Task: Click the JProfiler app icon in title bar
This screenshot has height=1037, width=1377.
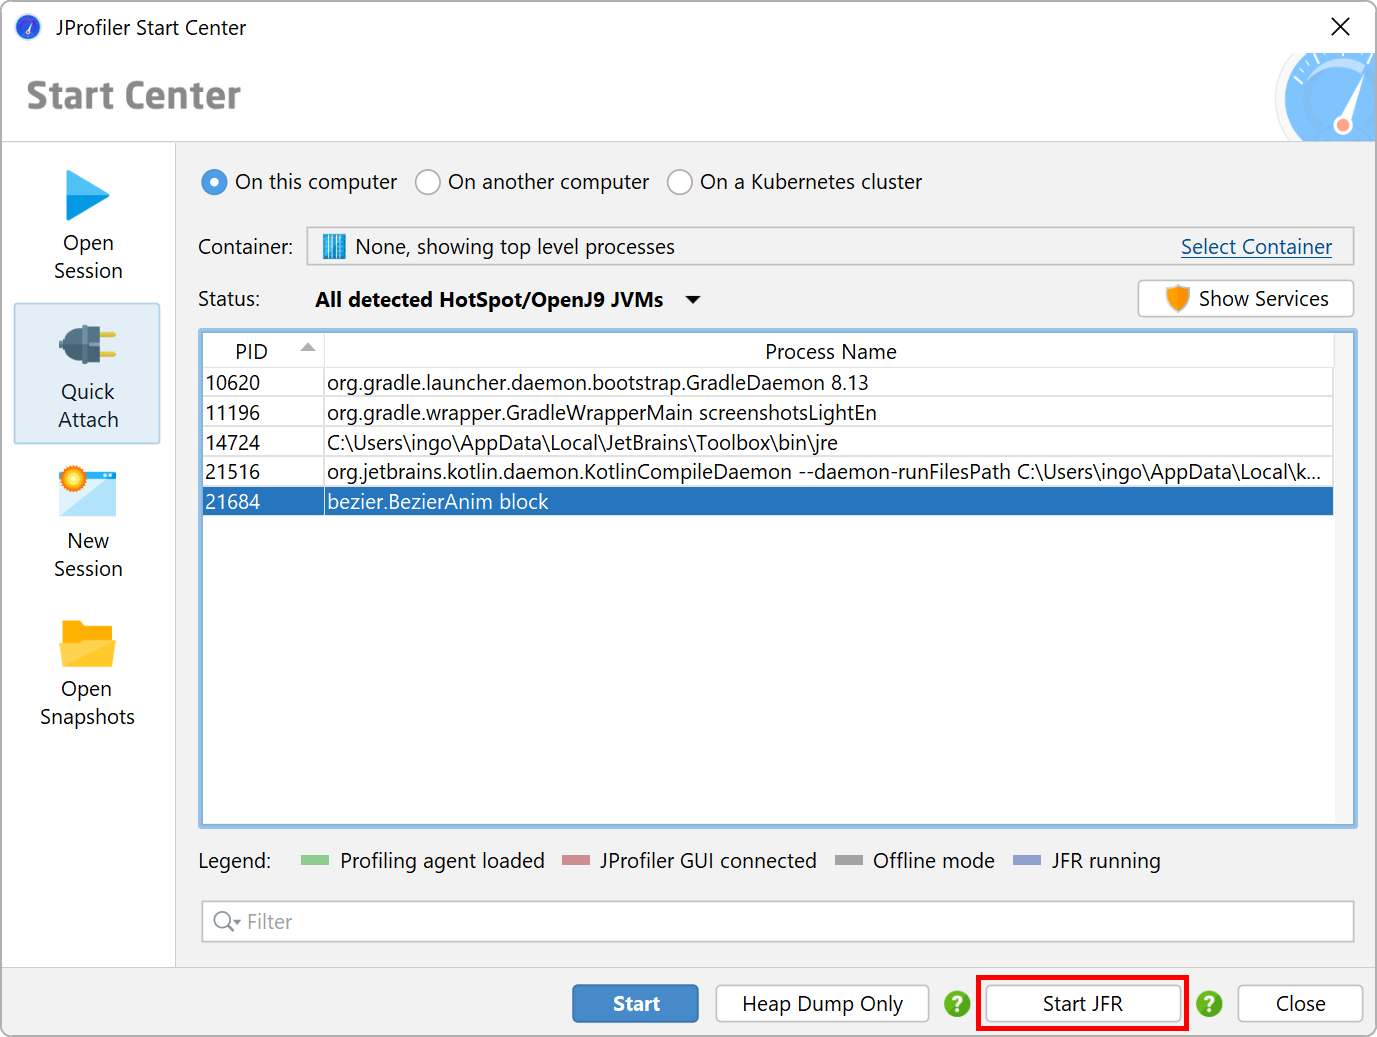Action: (28, 27)
